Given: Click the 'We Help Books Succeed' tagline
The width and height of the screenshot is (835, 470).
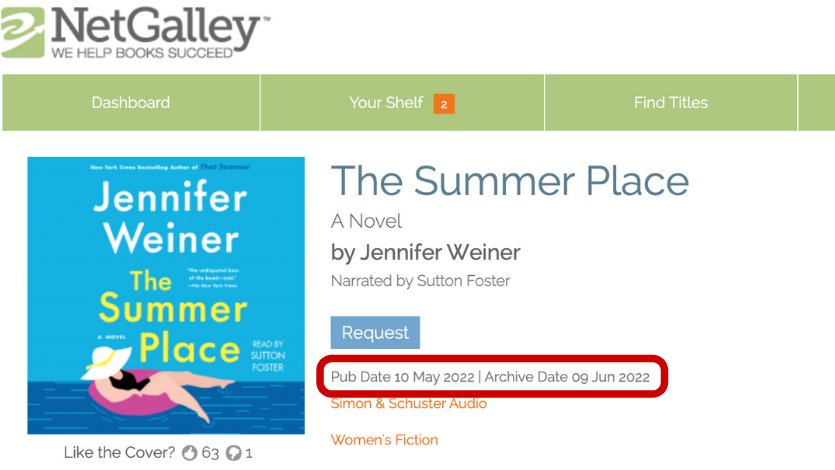Looking at the screenshot, I should click(x=142, y=52).
